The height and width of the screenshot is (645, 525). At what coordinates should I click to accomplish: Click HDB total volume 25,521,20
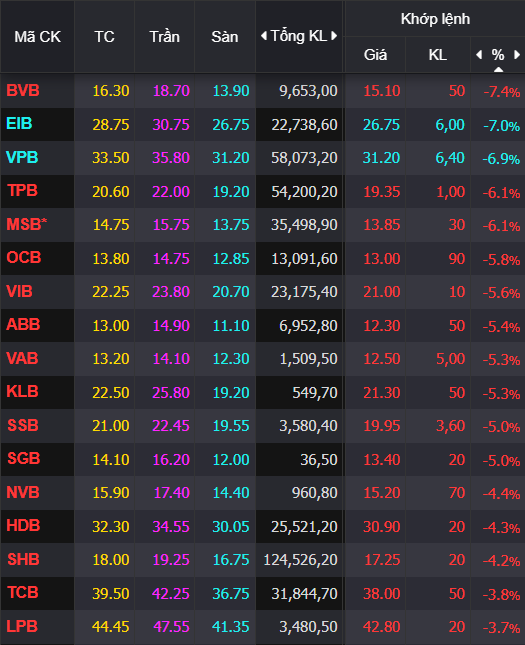tap(304, 527)
